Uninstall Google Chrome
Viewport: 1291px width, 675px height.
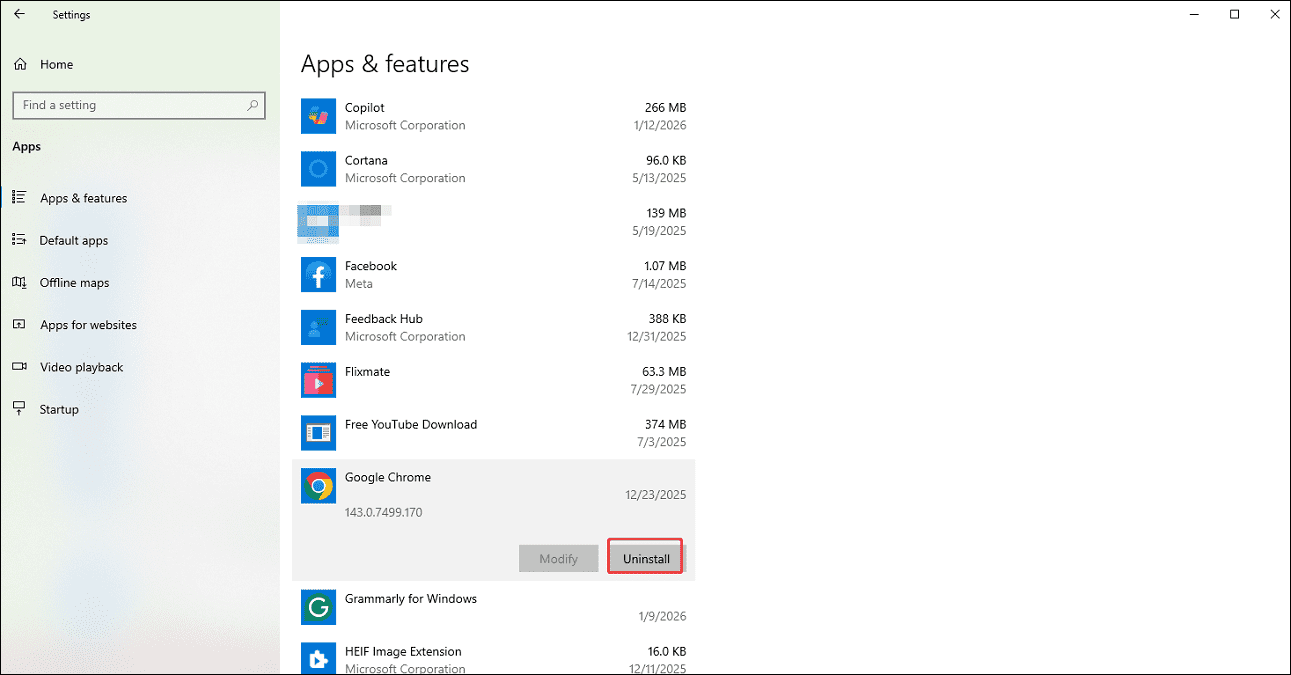644,557
